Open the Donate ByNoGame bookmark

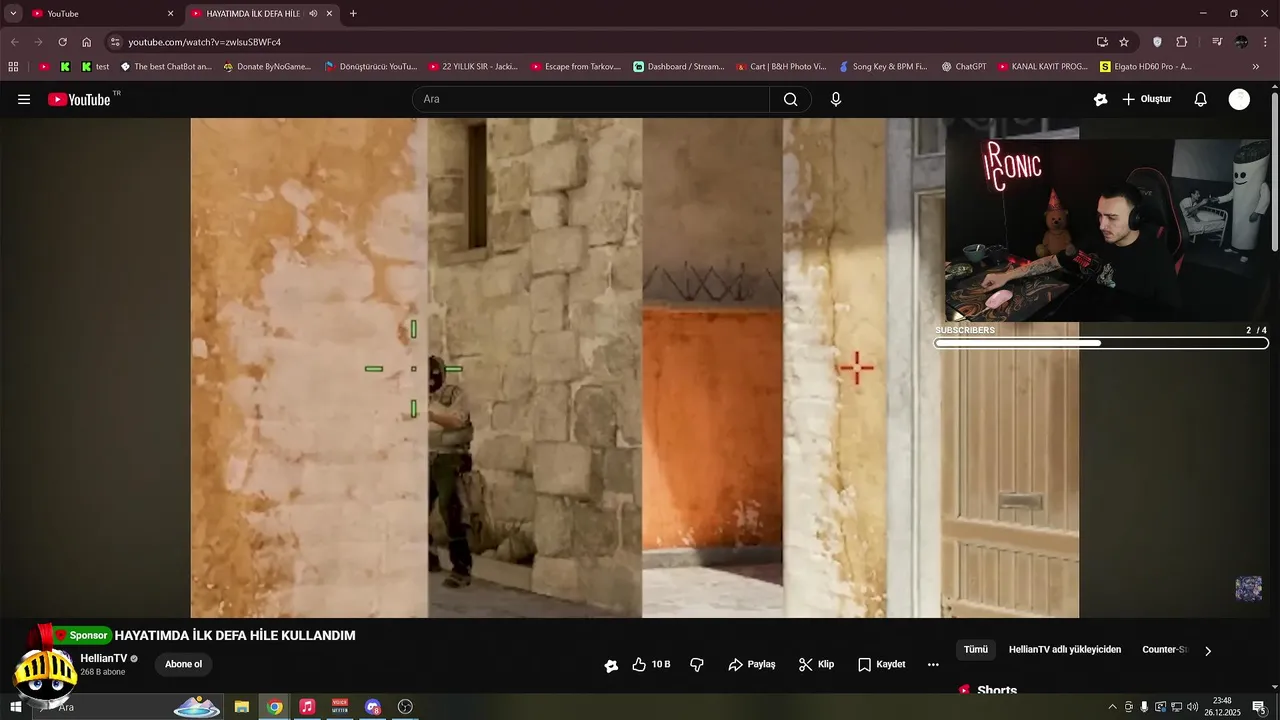coord(267,67)
